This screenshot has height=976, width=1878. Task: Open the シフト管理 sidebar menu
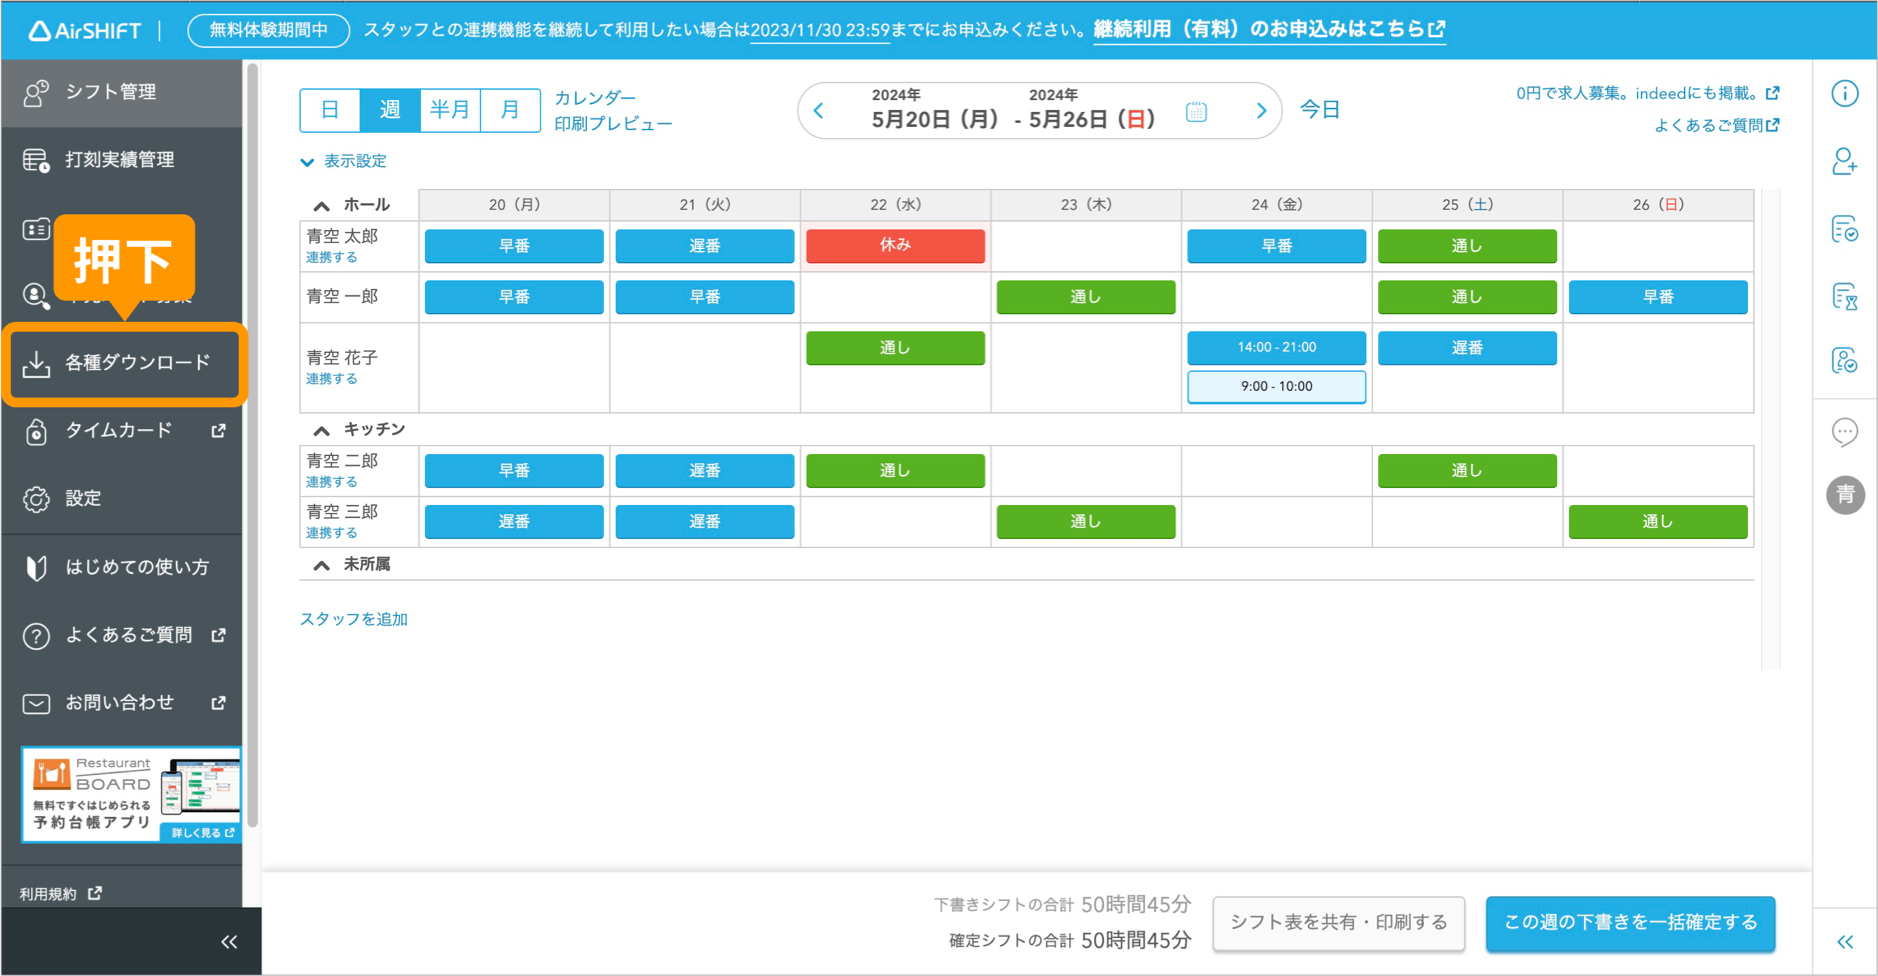(122, 92)
